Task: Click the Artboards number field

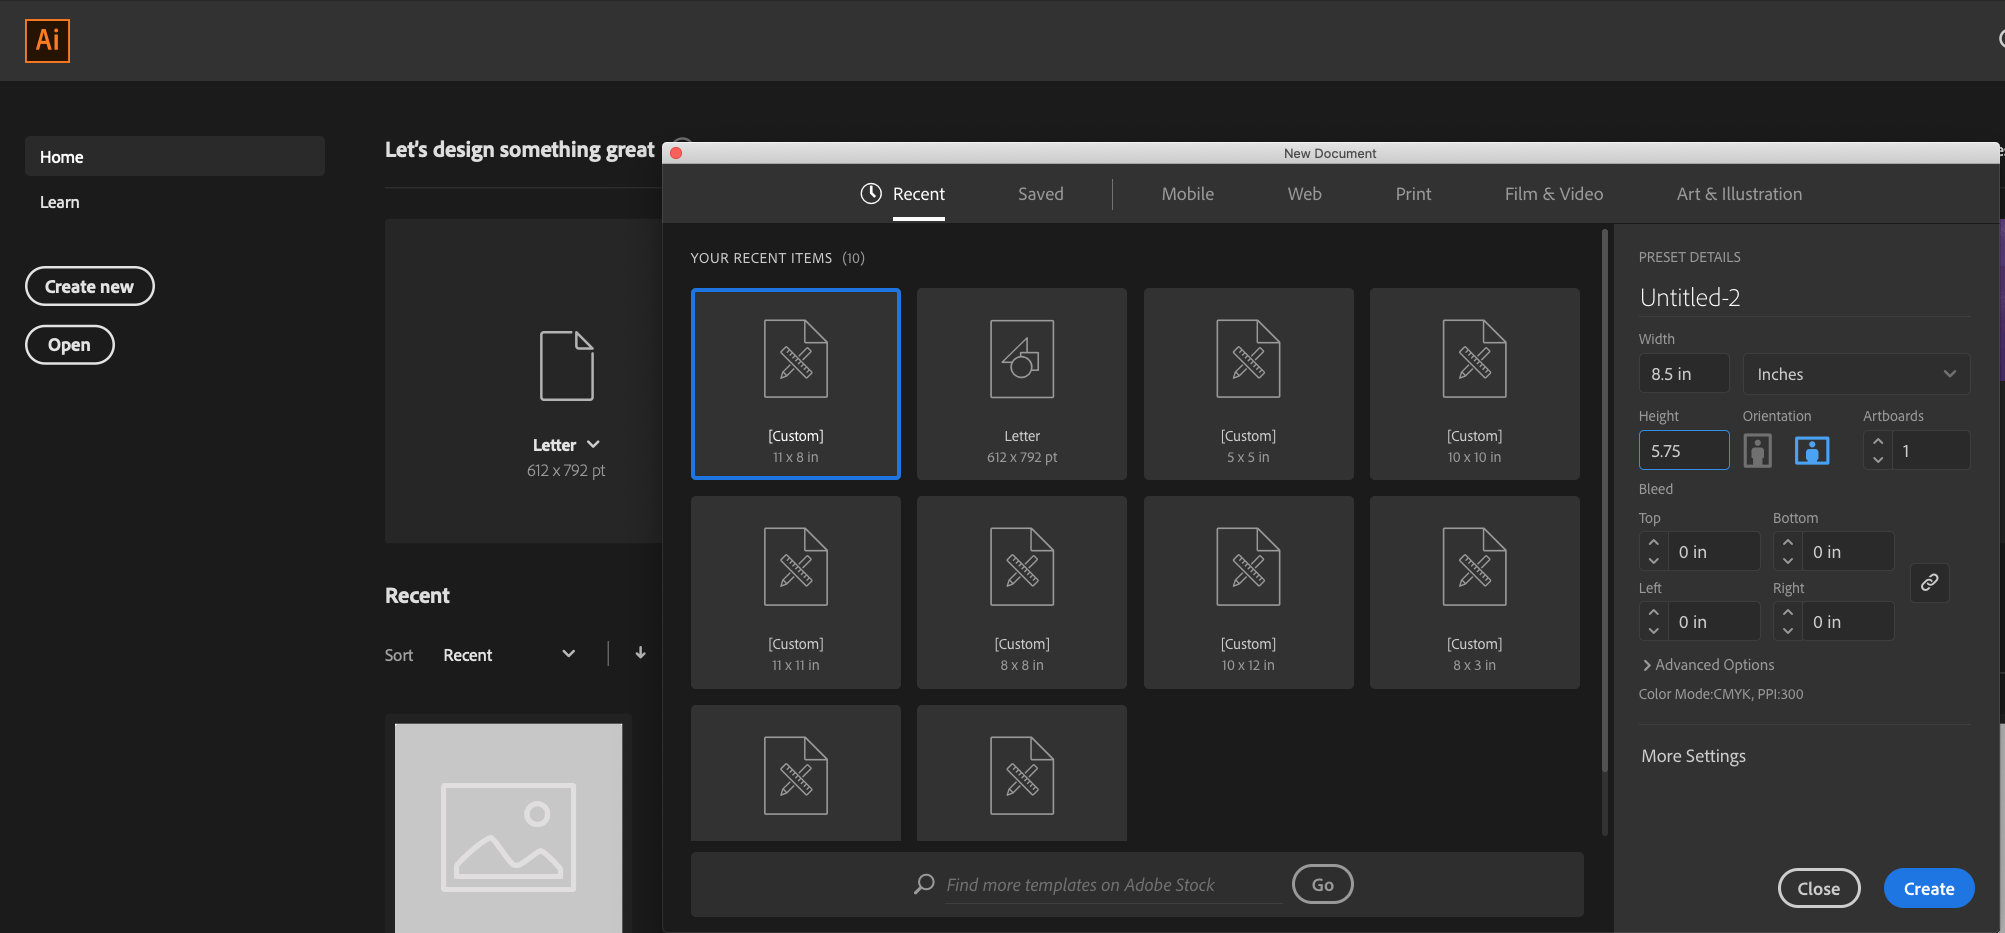Action: pyautogui.click(x=1930, y=451)
